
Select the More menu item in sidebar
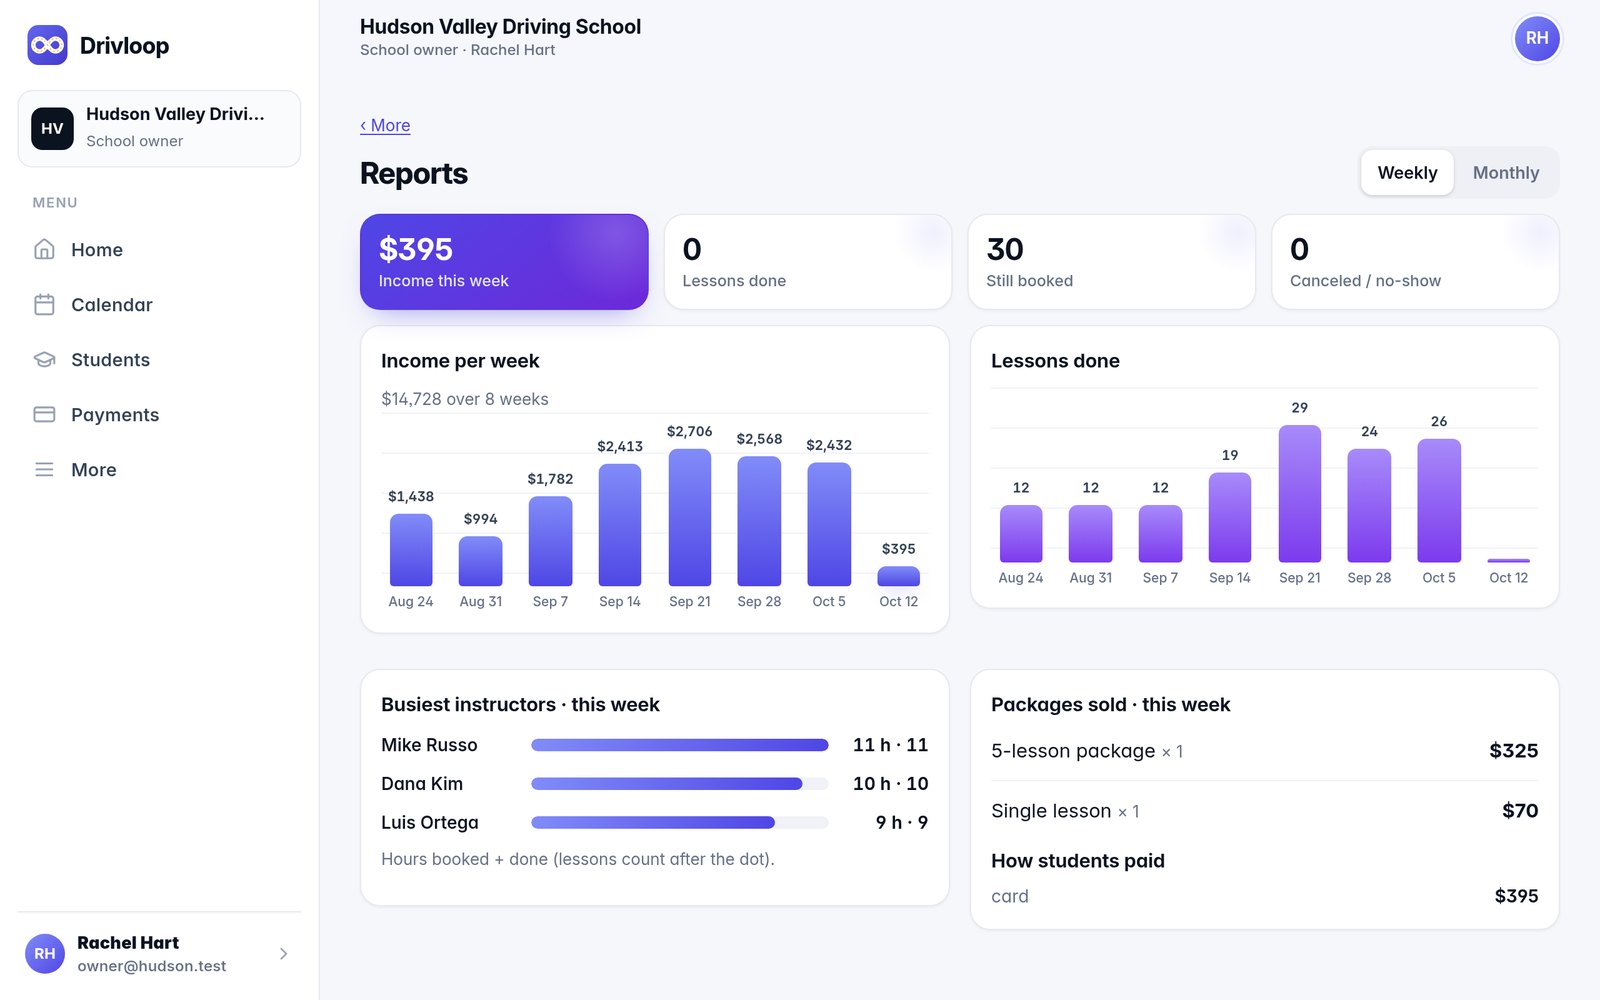159,469
